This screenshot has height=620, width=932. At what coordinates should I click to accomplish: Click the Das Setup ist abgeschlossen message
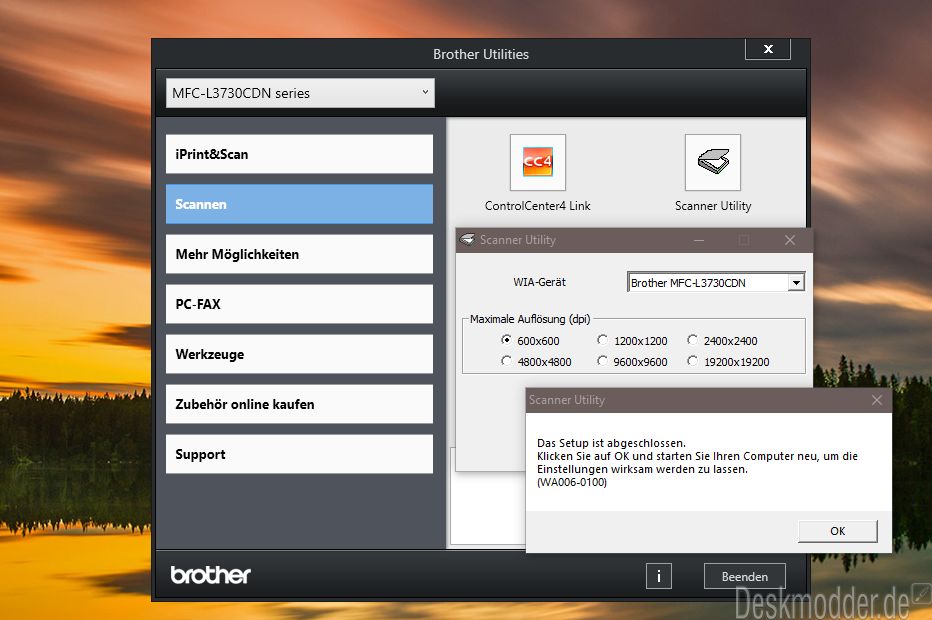611,443
